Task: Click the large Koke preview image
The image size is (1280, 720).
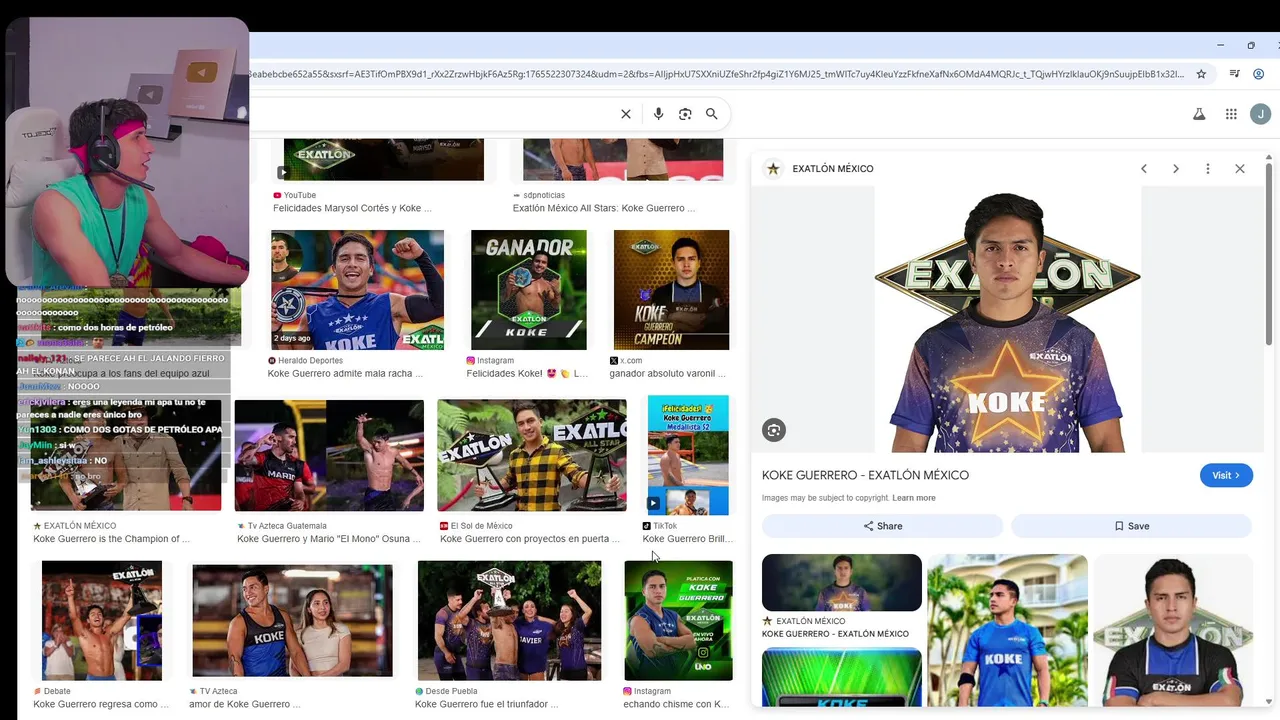Action: coord(1007,319)
